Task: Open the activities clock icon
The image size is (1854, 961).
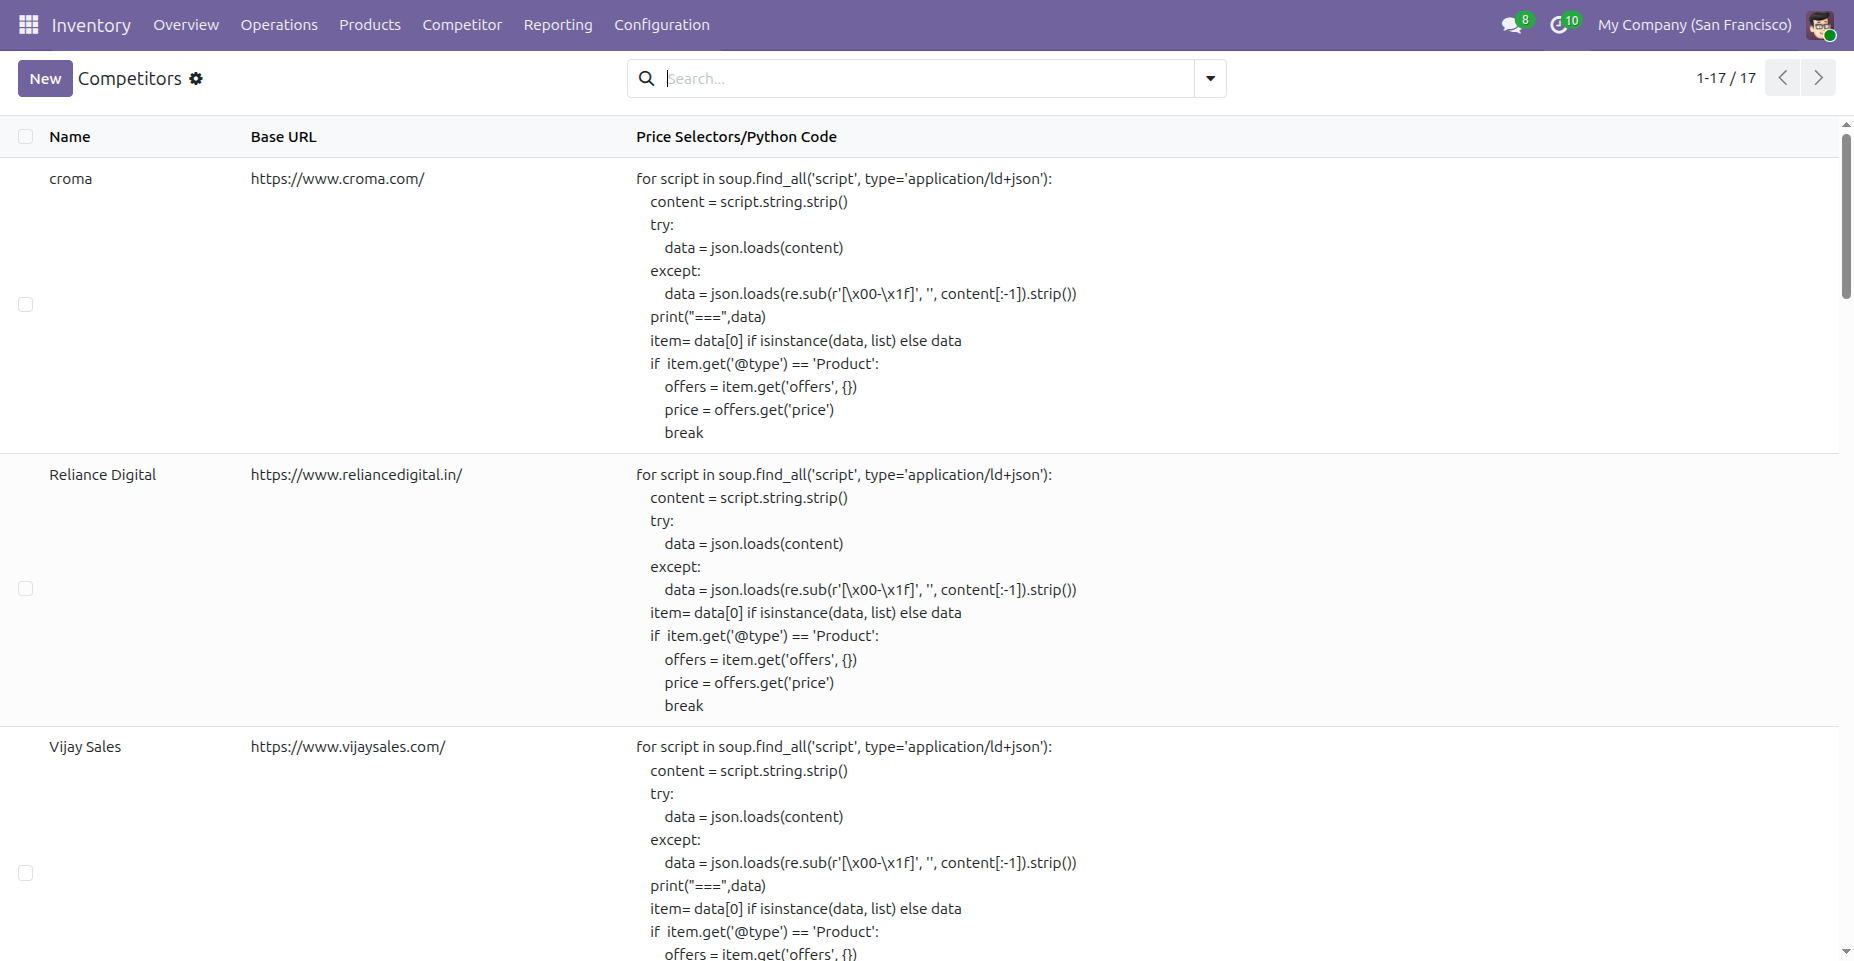Action: [x=1559, y=25]
